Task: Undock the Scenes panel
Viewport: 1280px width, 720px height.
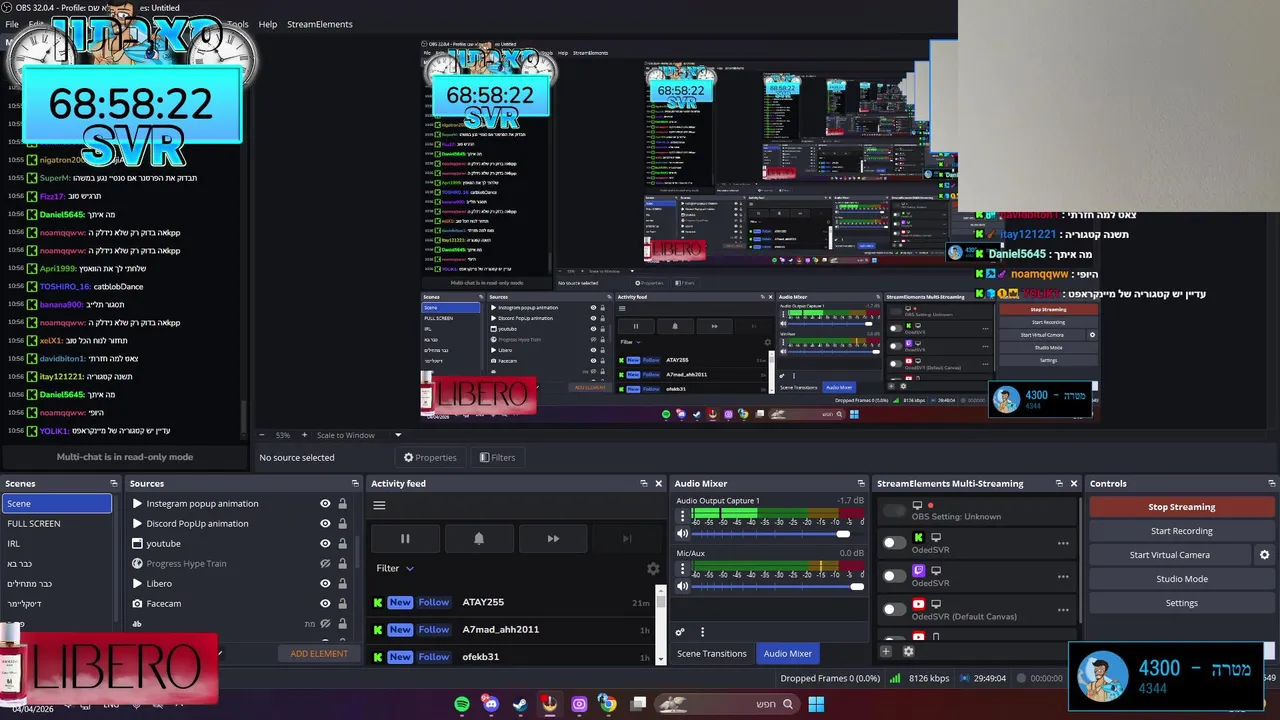Action: pos(113,483)
